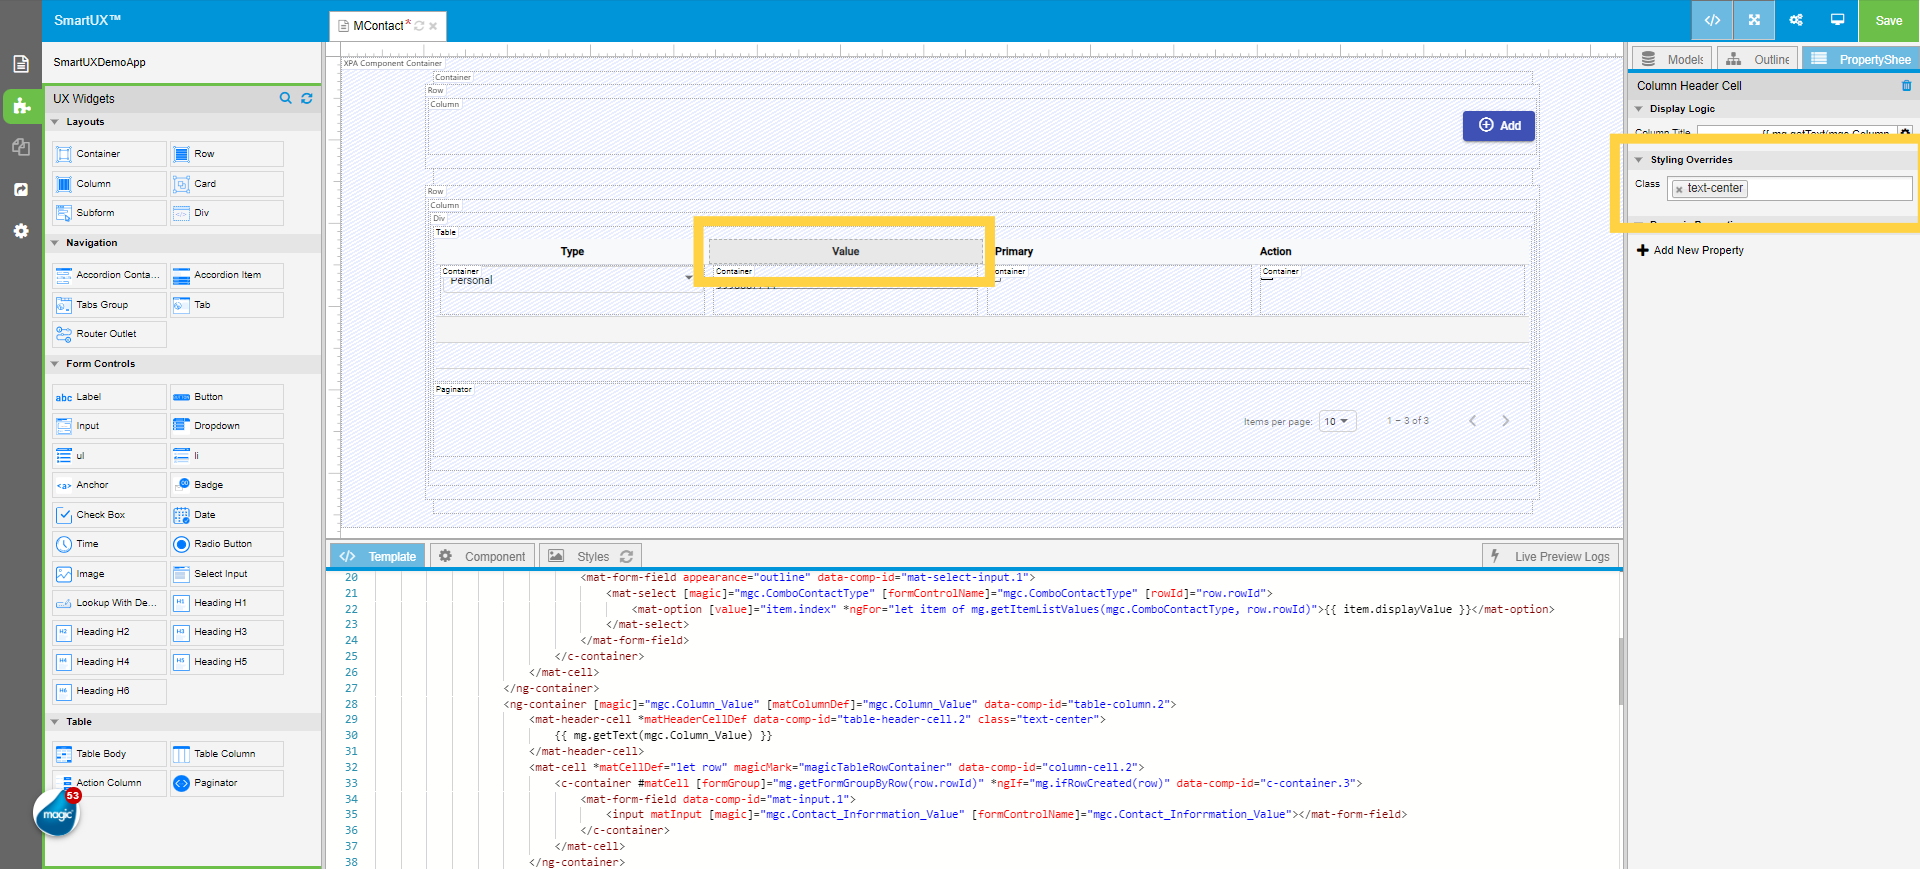
Task: Click the Add button on canvas
Action: coord(1498,126)
